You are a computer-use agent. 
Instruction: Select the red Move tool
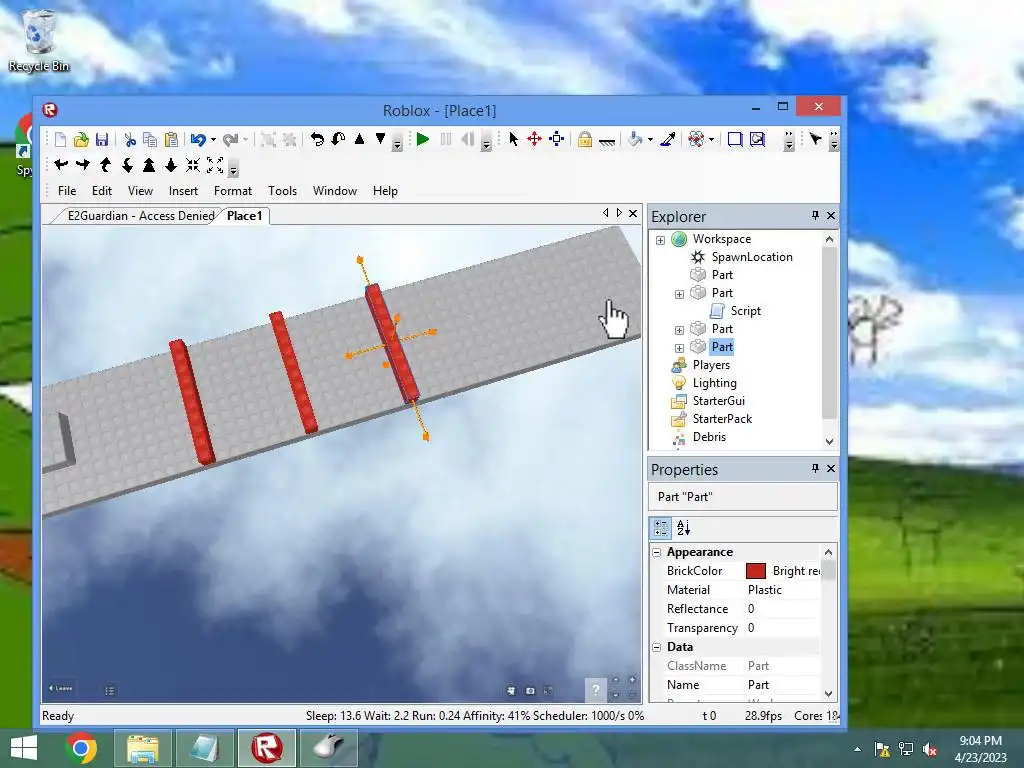click(x=534, y=139)
